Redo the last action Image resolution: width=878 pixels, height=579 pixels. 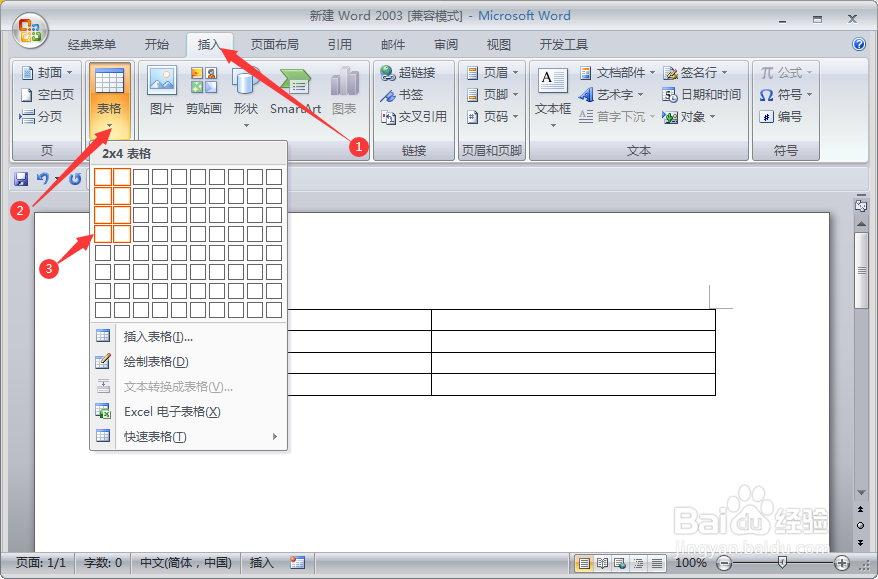pos(75,179)
